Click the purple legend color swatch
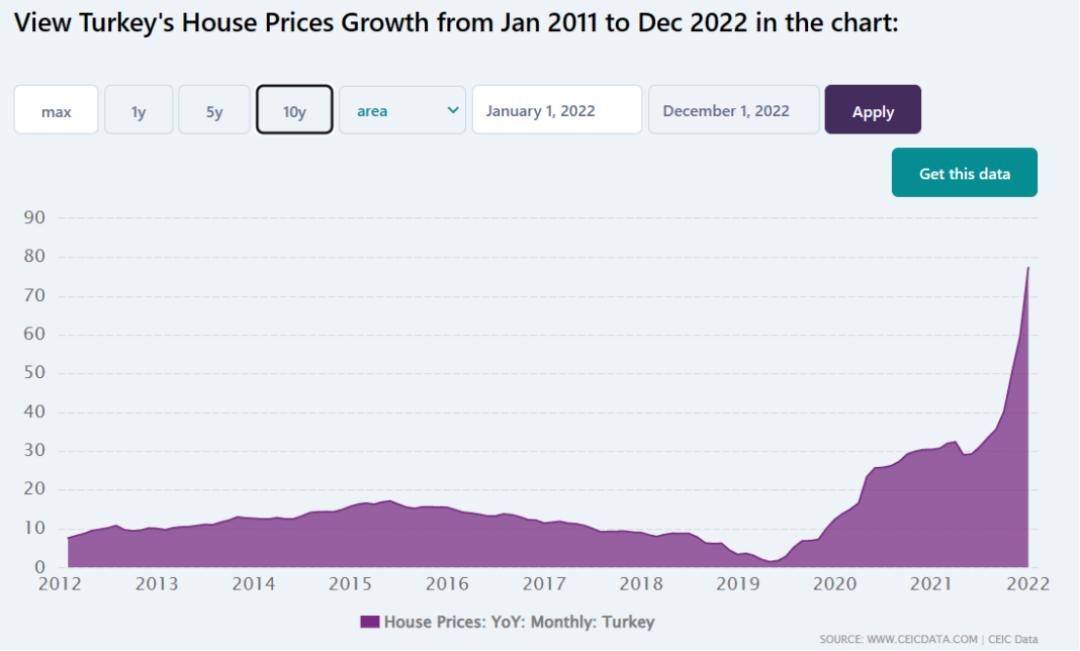Image resolution: width=1080 pixels, height=651 pixels. click(x=370, y=622)
